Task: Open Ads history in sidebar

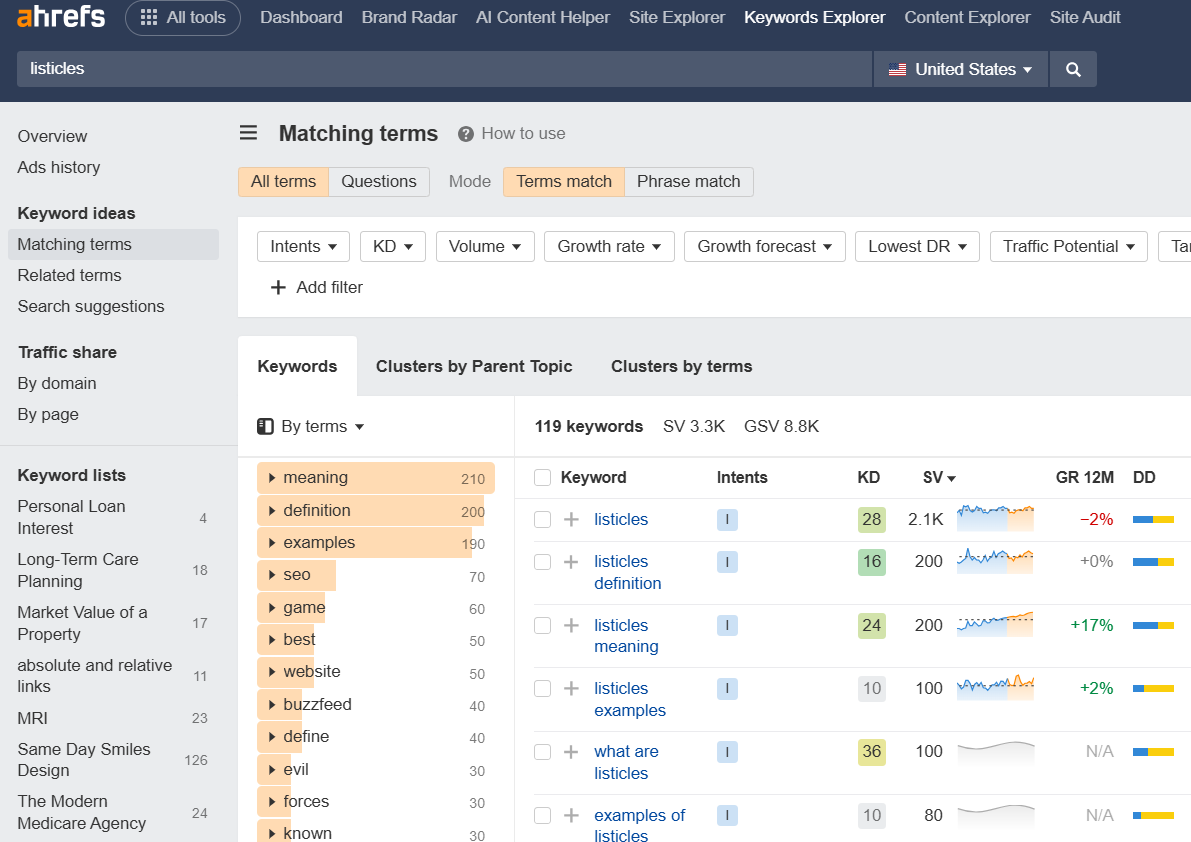Action: click(58, 168)
